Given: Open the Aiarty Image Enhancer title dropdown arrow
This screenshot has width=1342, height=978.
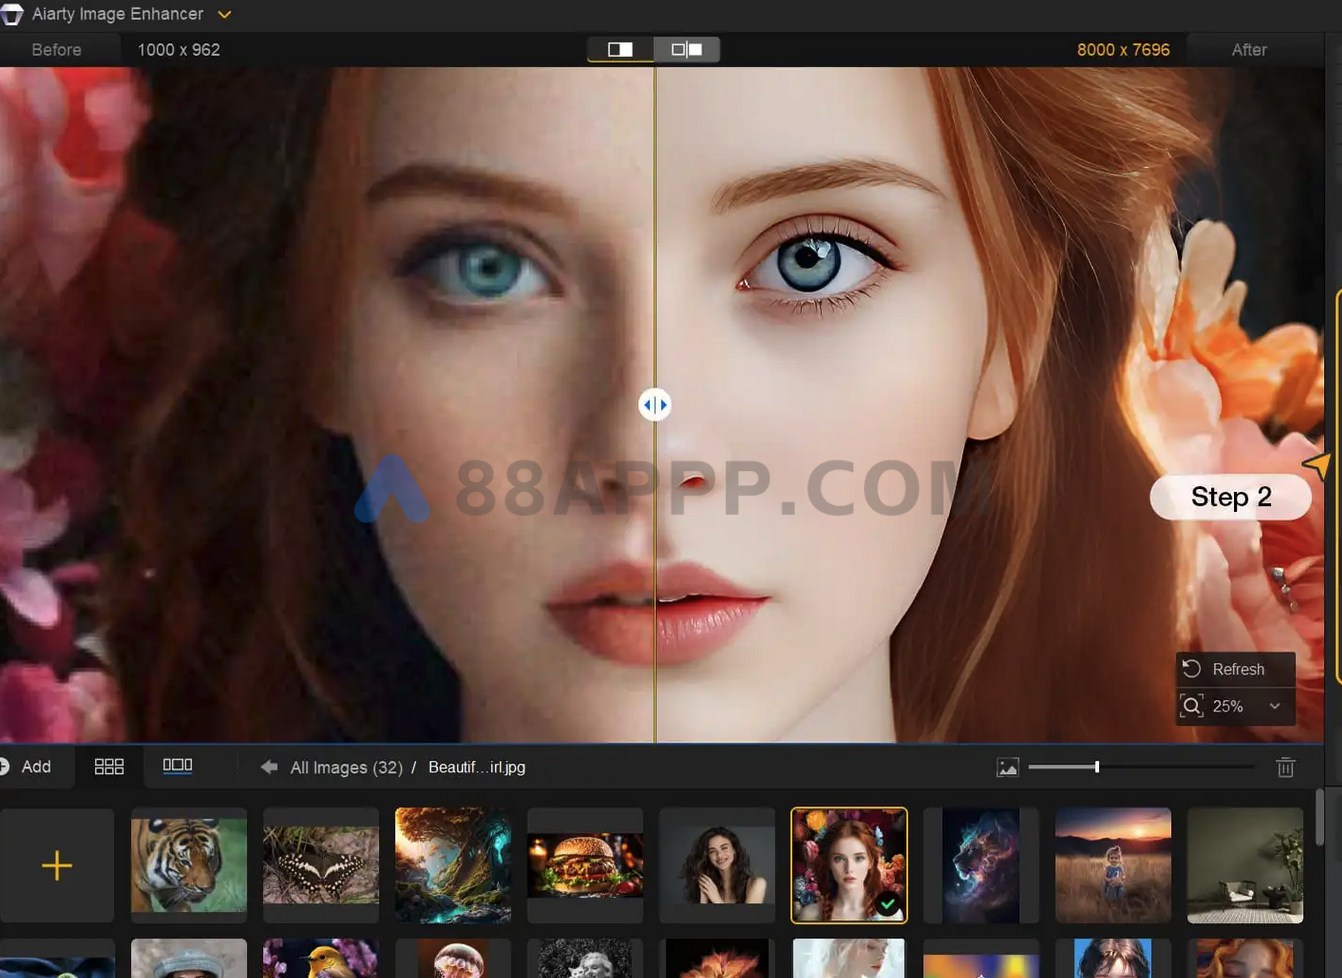Looking at the screenshot, I should point(225,15).
